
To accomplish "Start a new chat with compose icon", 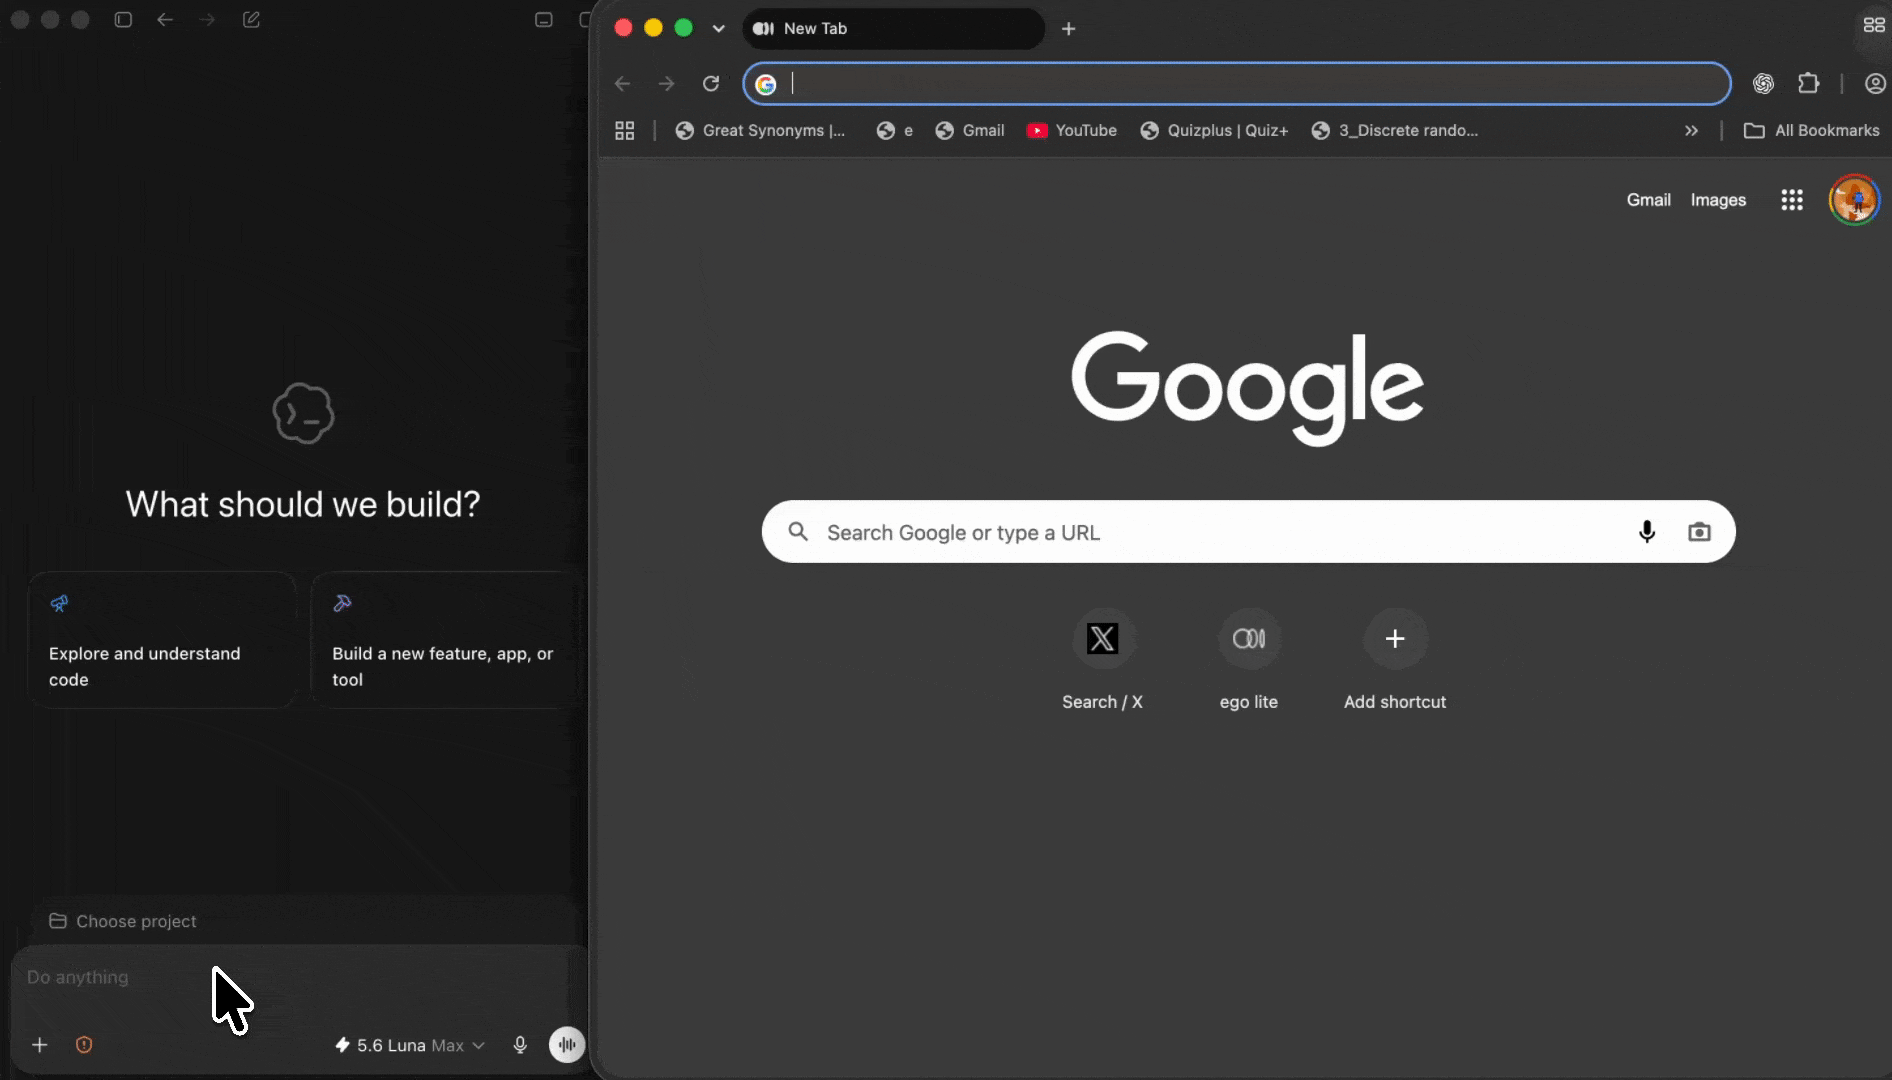I will click(251, 20).
